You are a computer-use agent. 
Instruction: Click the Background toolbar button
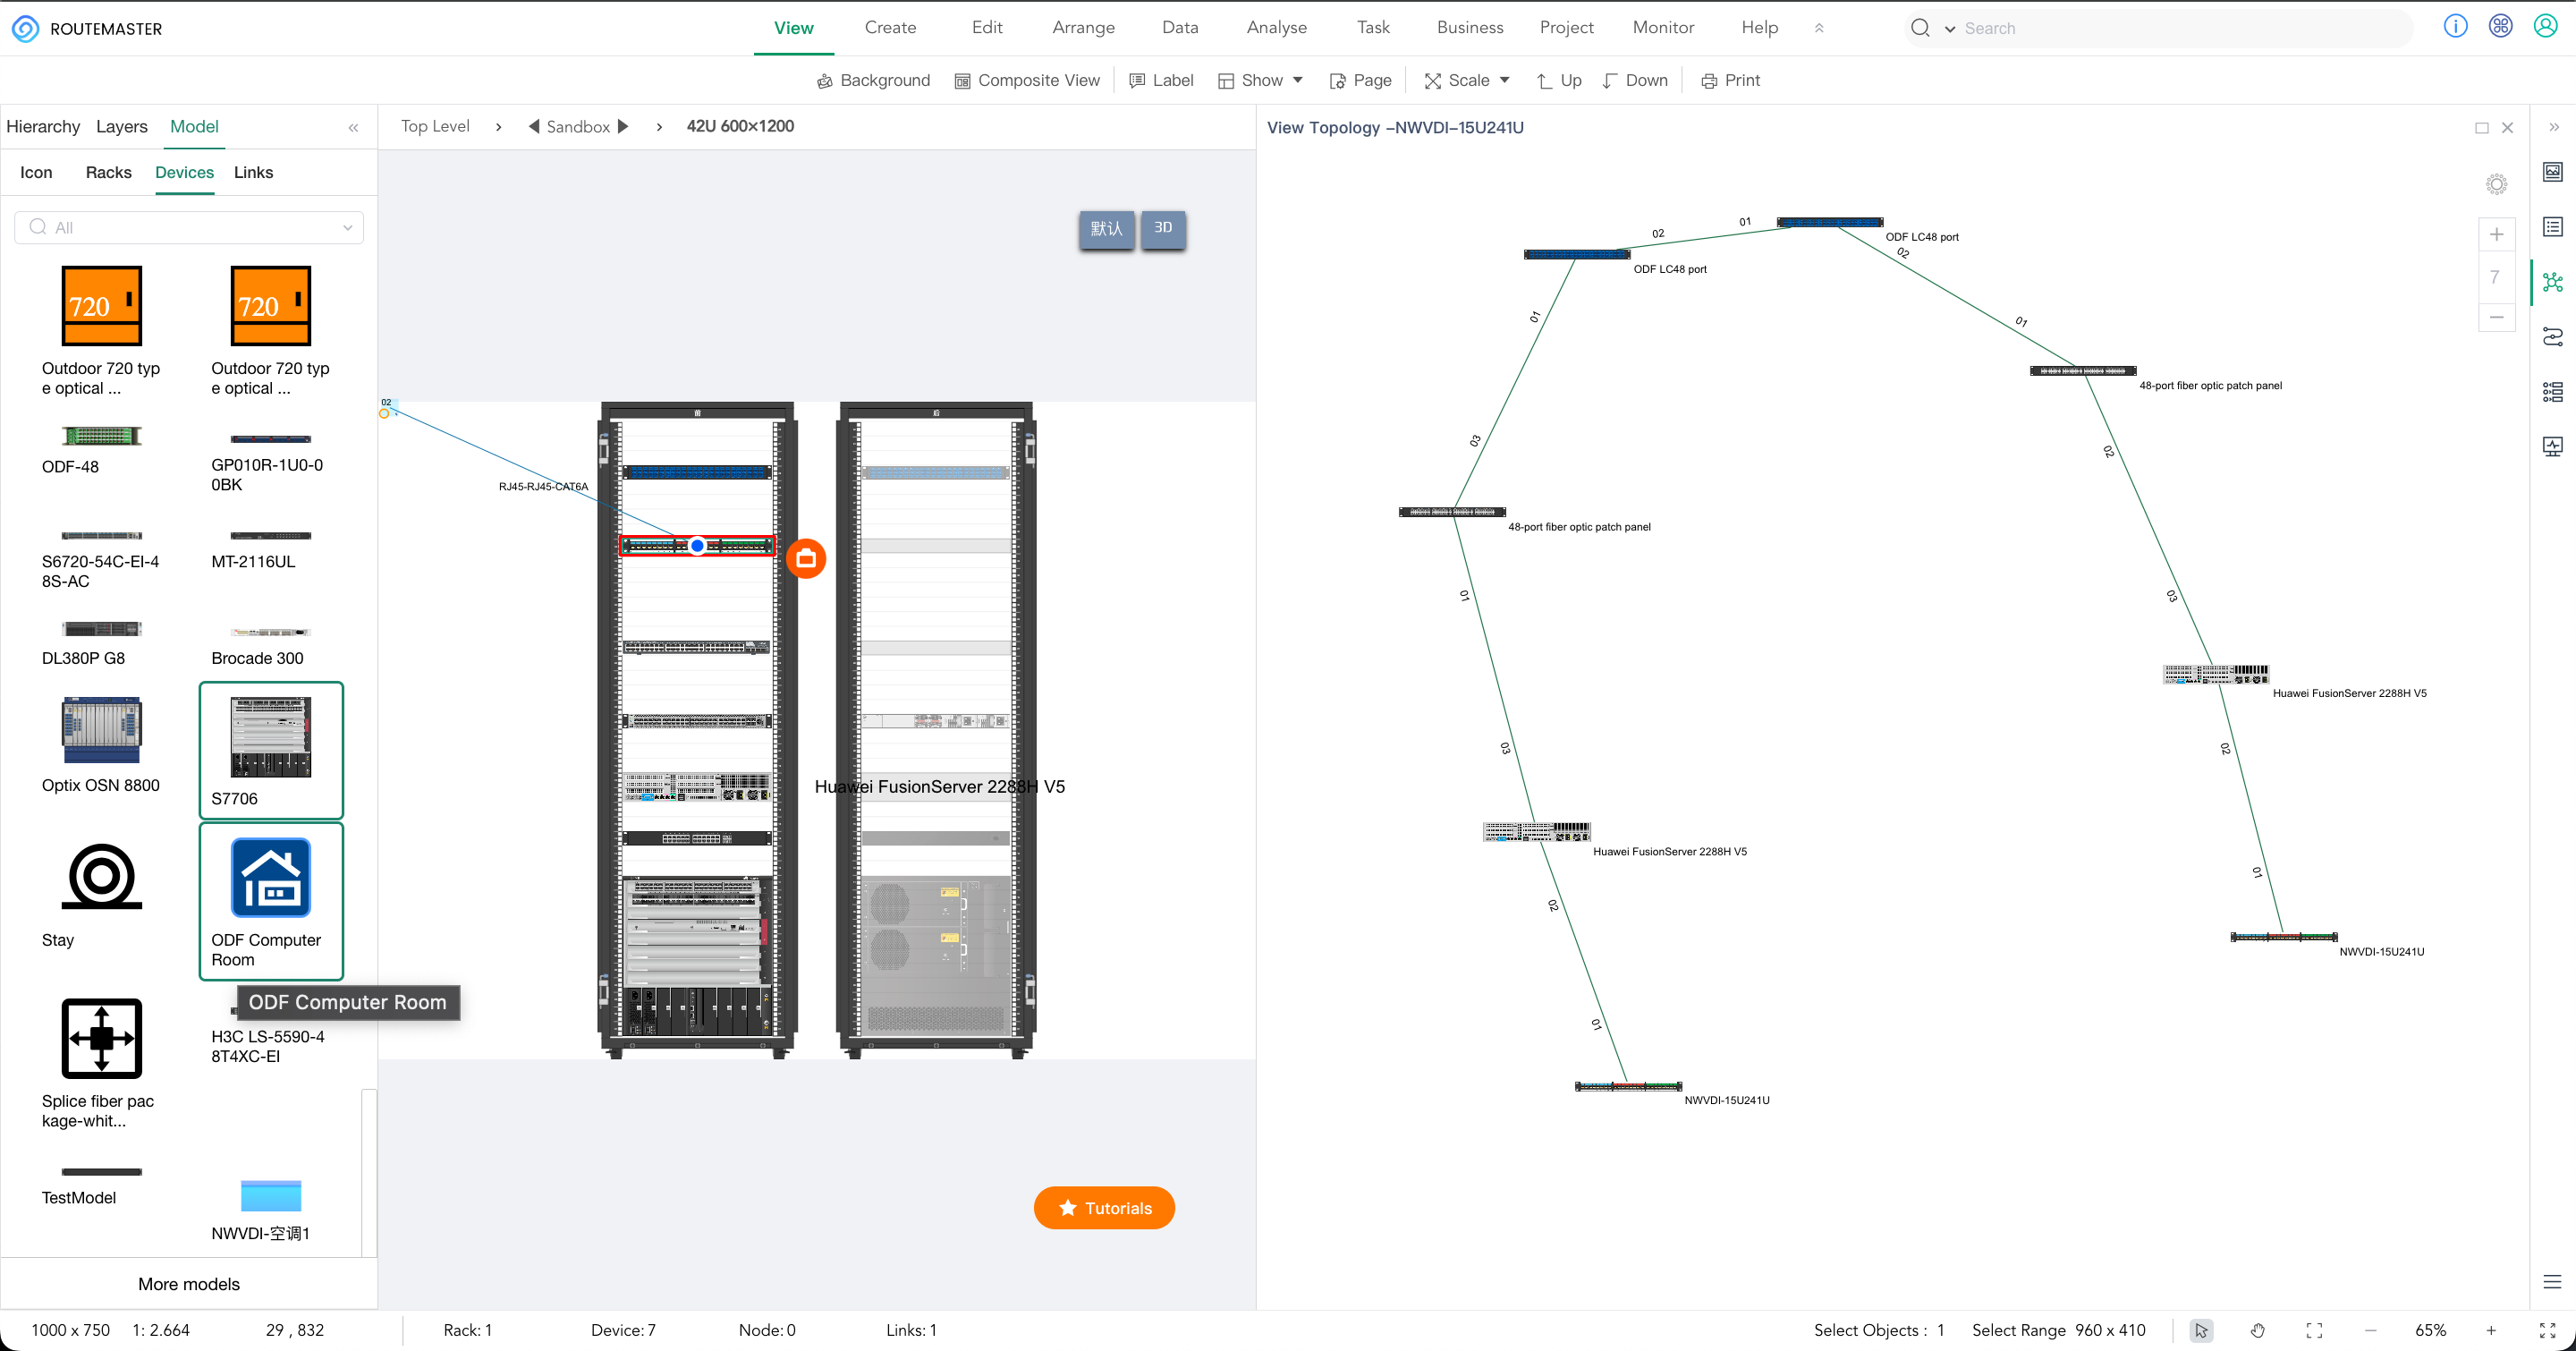tap(873, 80)
